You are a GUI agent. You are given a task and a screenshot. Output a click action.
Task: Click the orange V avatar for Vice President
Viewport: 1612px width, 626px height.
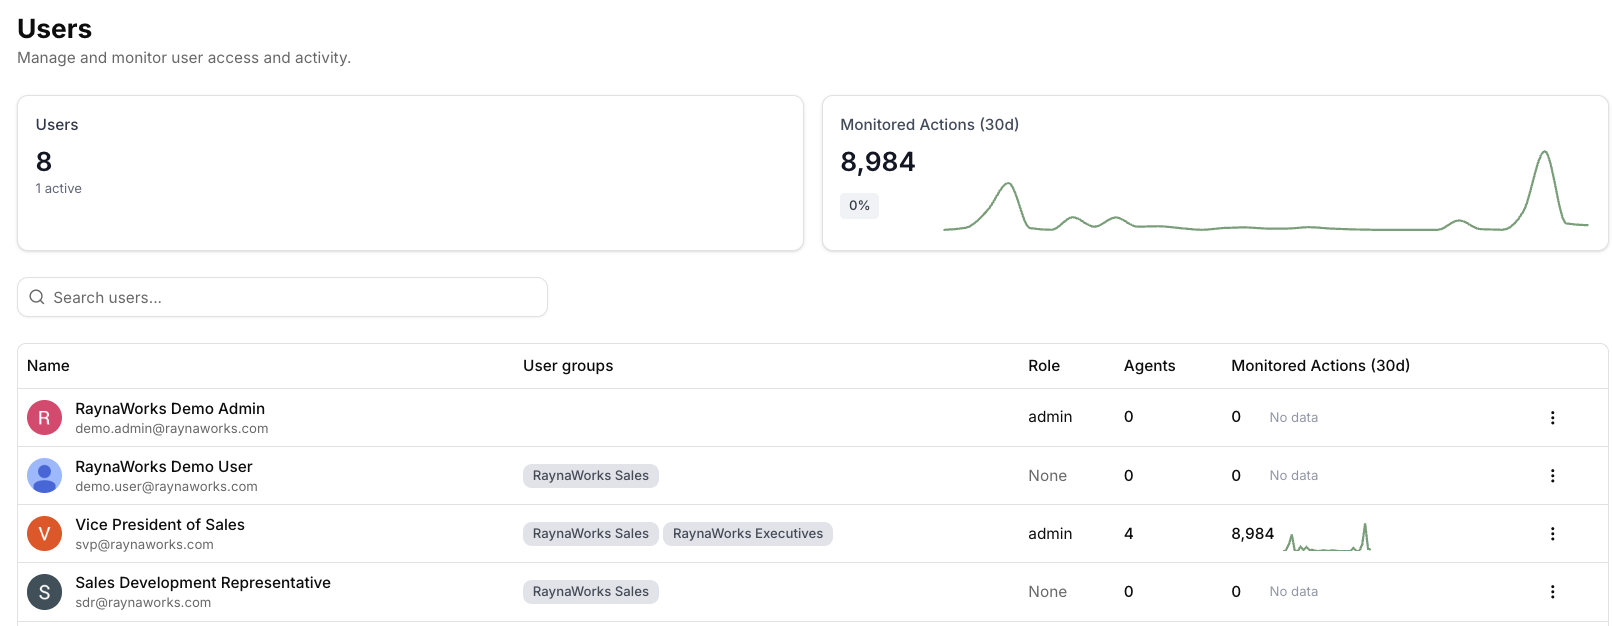tap(44, 534)
